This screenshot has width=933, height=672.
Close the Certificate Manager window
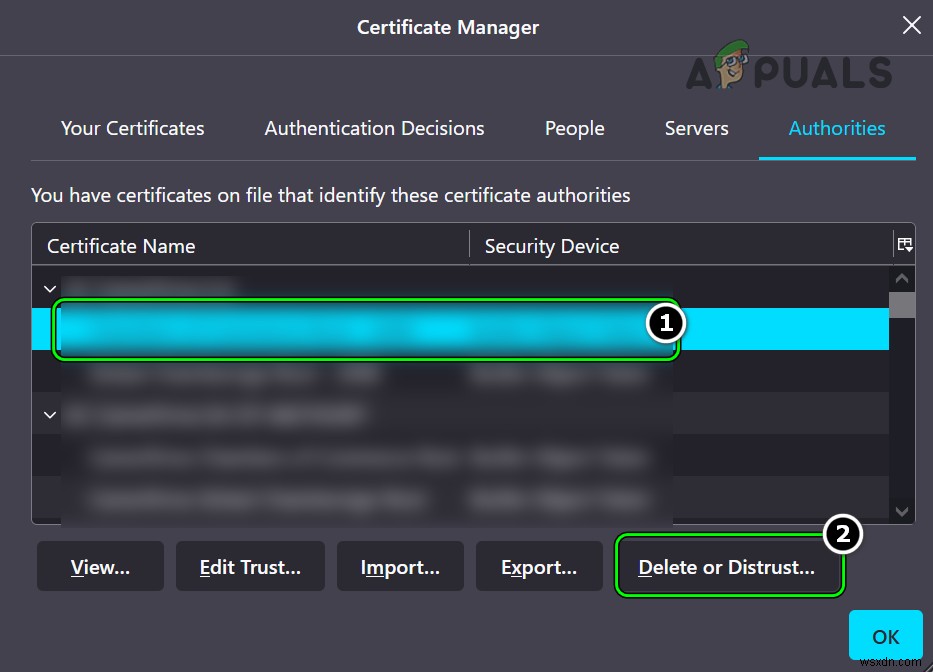tap(911, 26)
